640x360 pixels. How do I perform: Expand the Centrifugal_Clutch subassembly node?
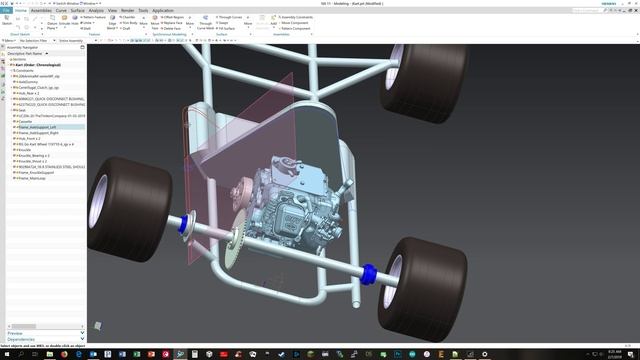[11, 87]
